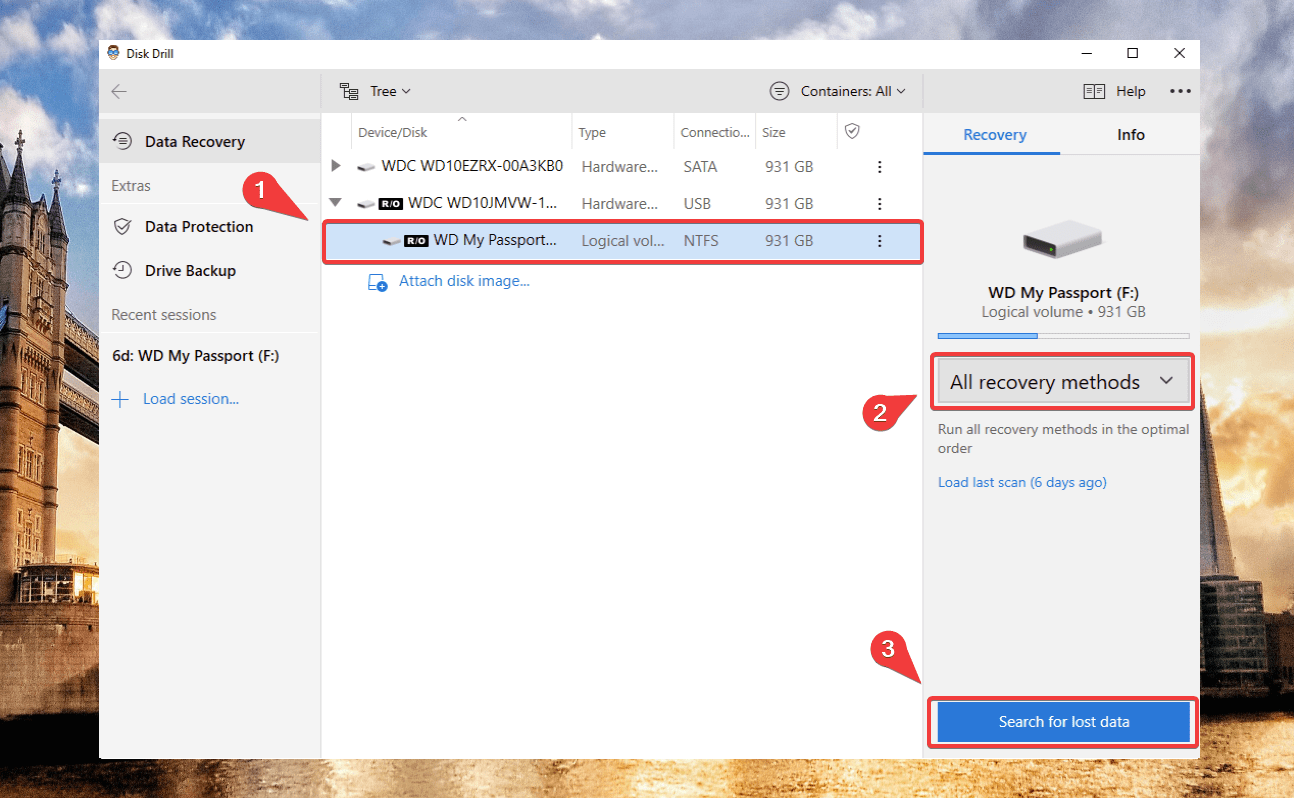The height and width of the screenshot is (798, 1294).
Task: Click the Drive Backup clock icon
Action: point(122,270)
